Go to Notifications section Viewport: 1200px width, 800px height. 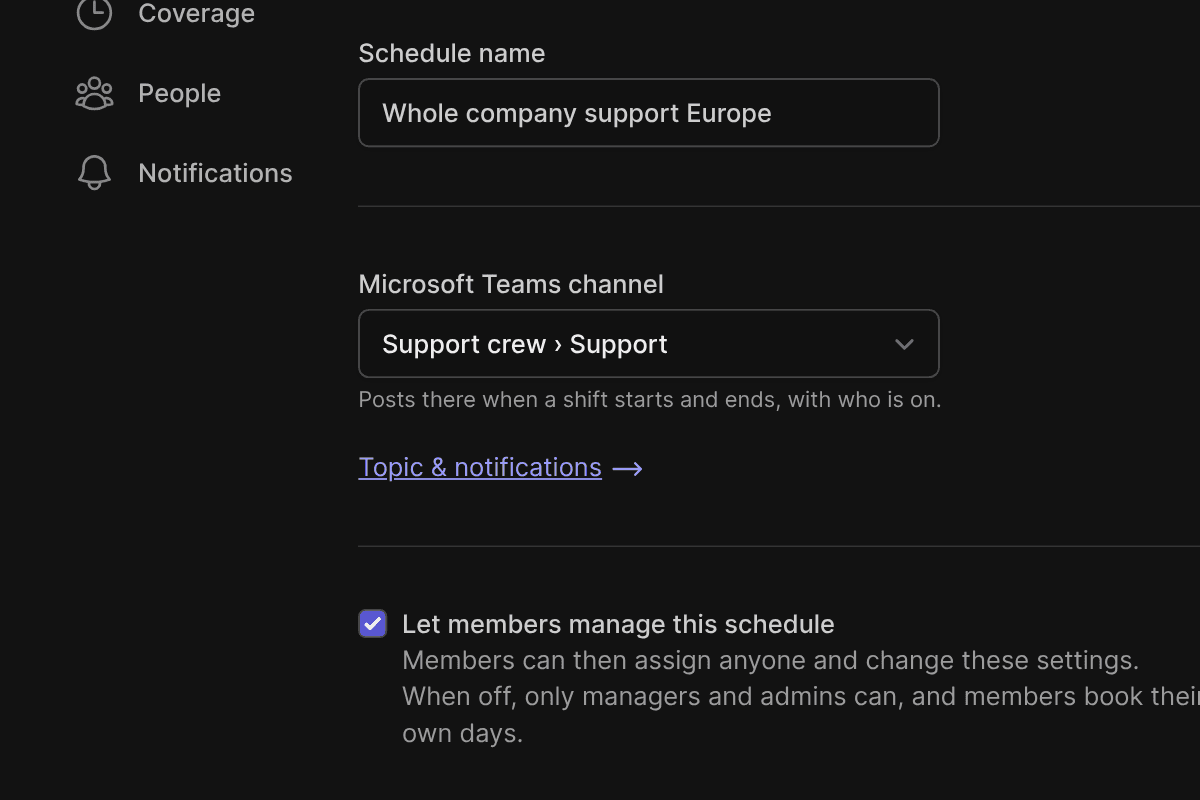(215, 173)
